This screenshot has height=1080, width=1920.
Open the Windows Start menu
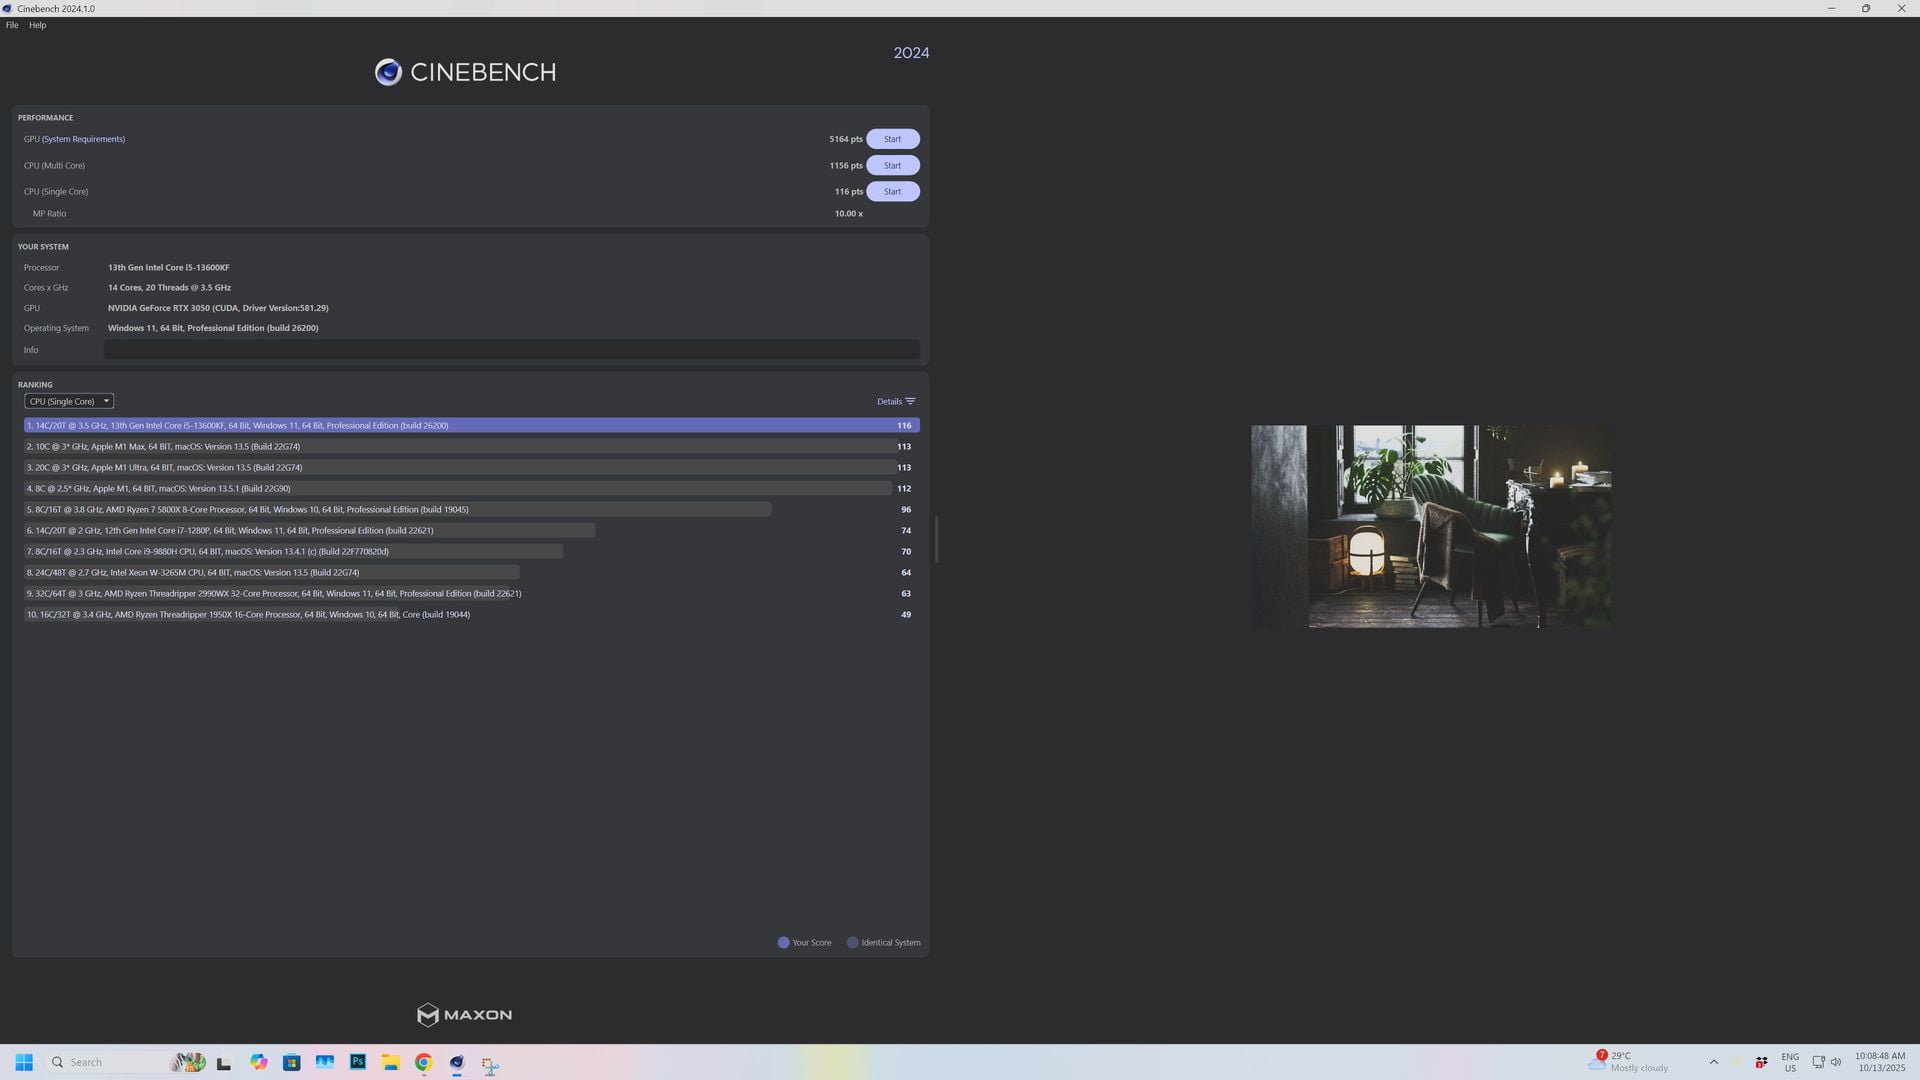click(24, 1062)
